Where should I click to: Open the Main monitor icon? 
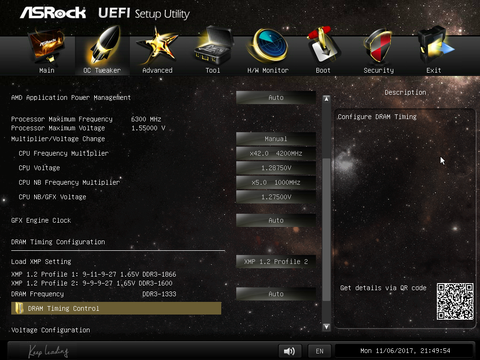pos(47,46)
